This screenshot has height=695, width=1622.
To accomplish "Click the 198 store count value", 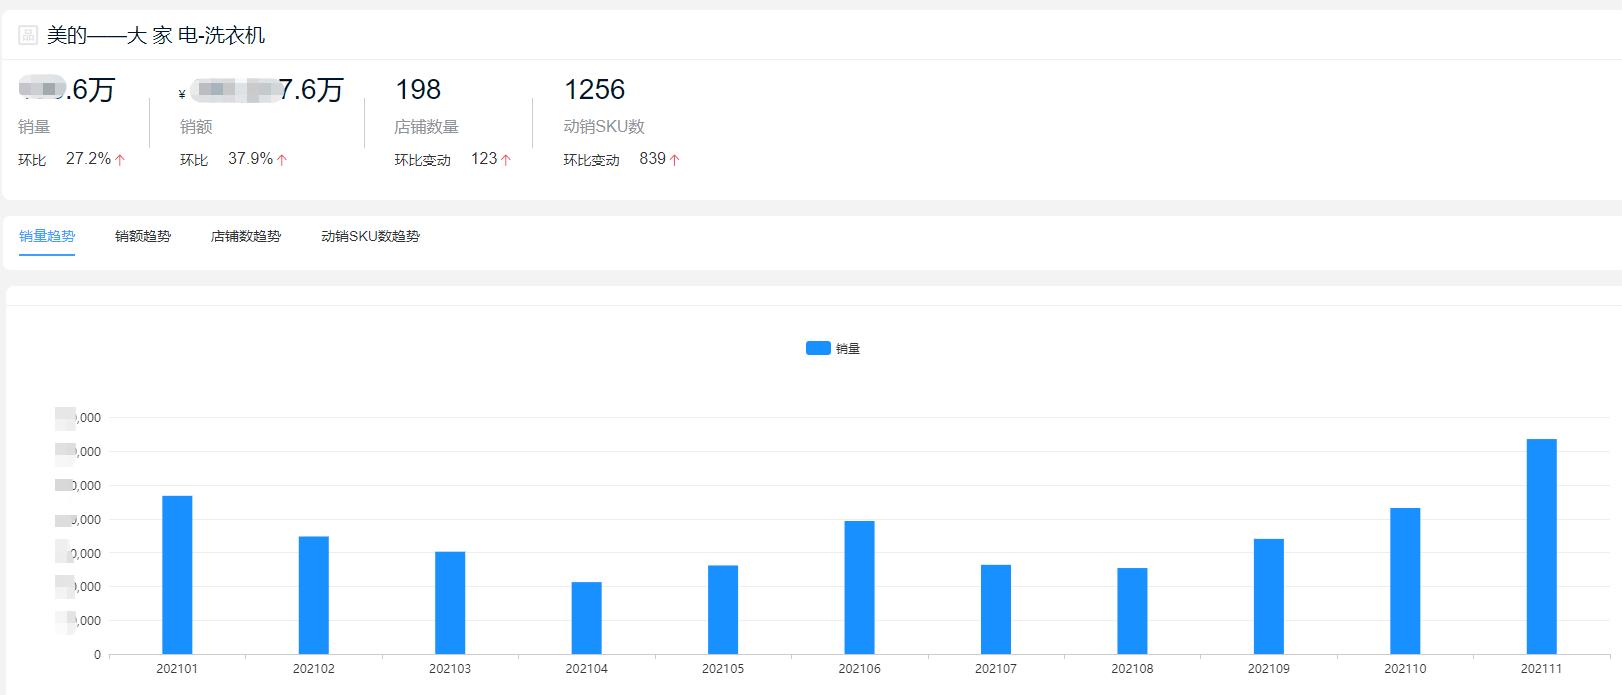I will point(418,90).
